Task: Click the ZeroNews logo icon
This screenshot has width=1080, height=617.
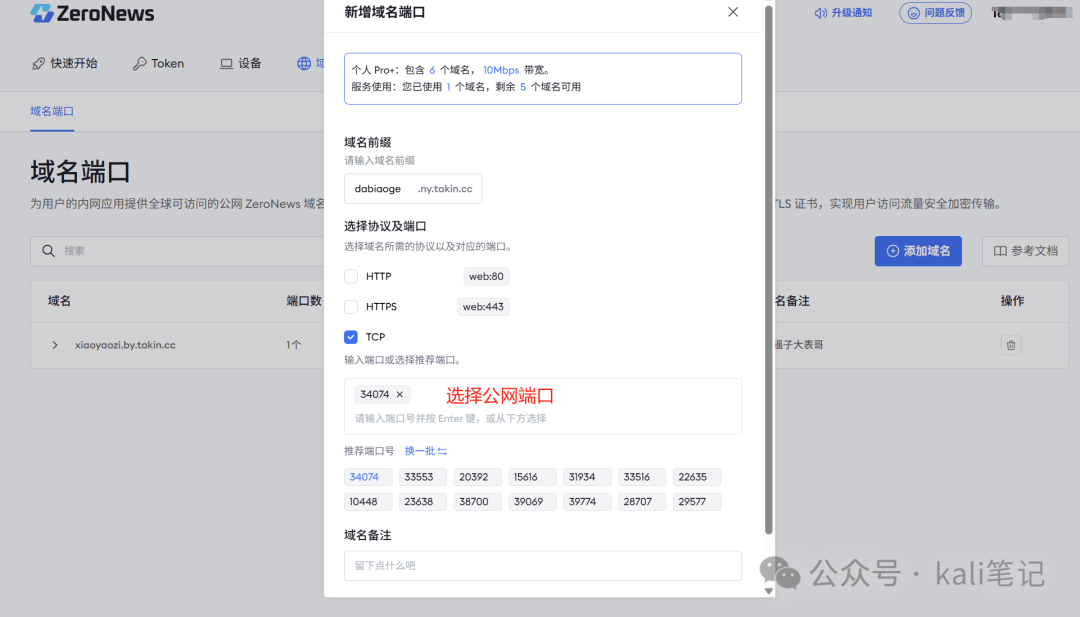Action: pyautogui.click(x=41, y=14)
